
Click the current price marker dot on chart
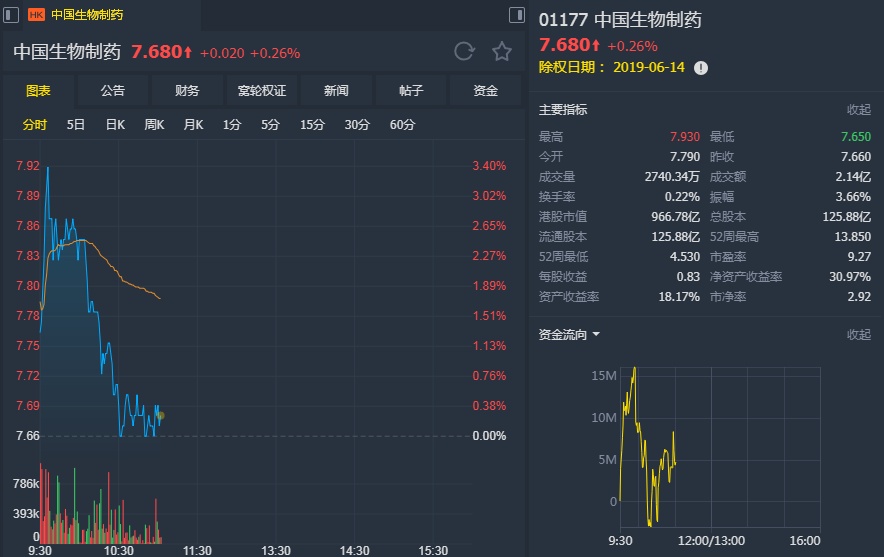click(x=161, y=416)
